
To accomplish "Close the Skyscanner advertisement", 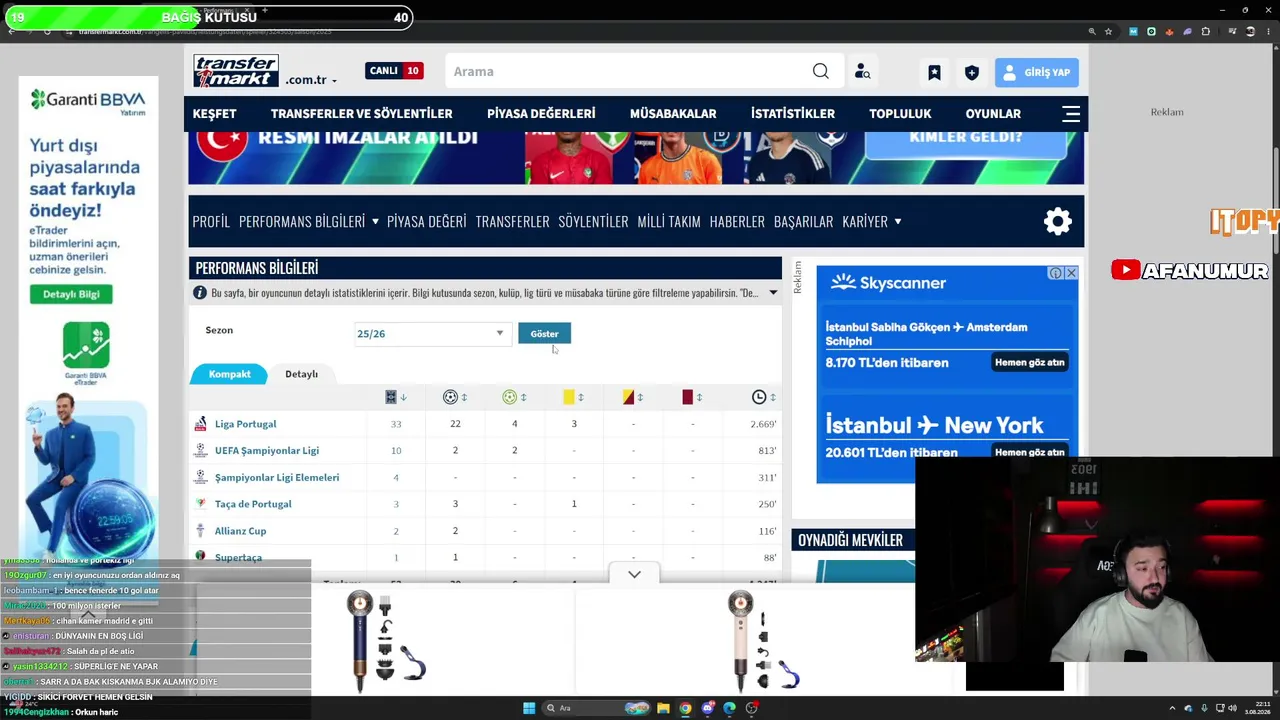I will pos(1071,273).
